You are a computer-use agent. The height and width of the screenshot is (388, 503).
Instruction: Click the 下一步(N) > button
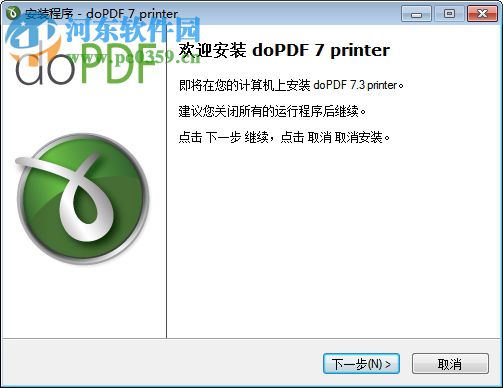(x=361, y=364)
